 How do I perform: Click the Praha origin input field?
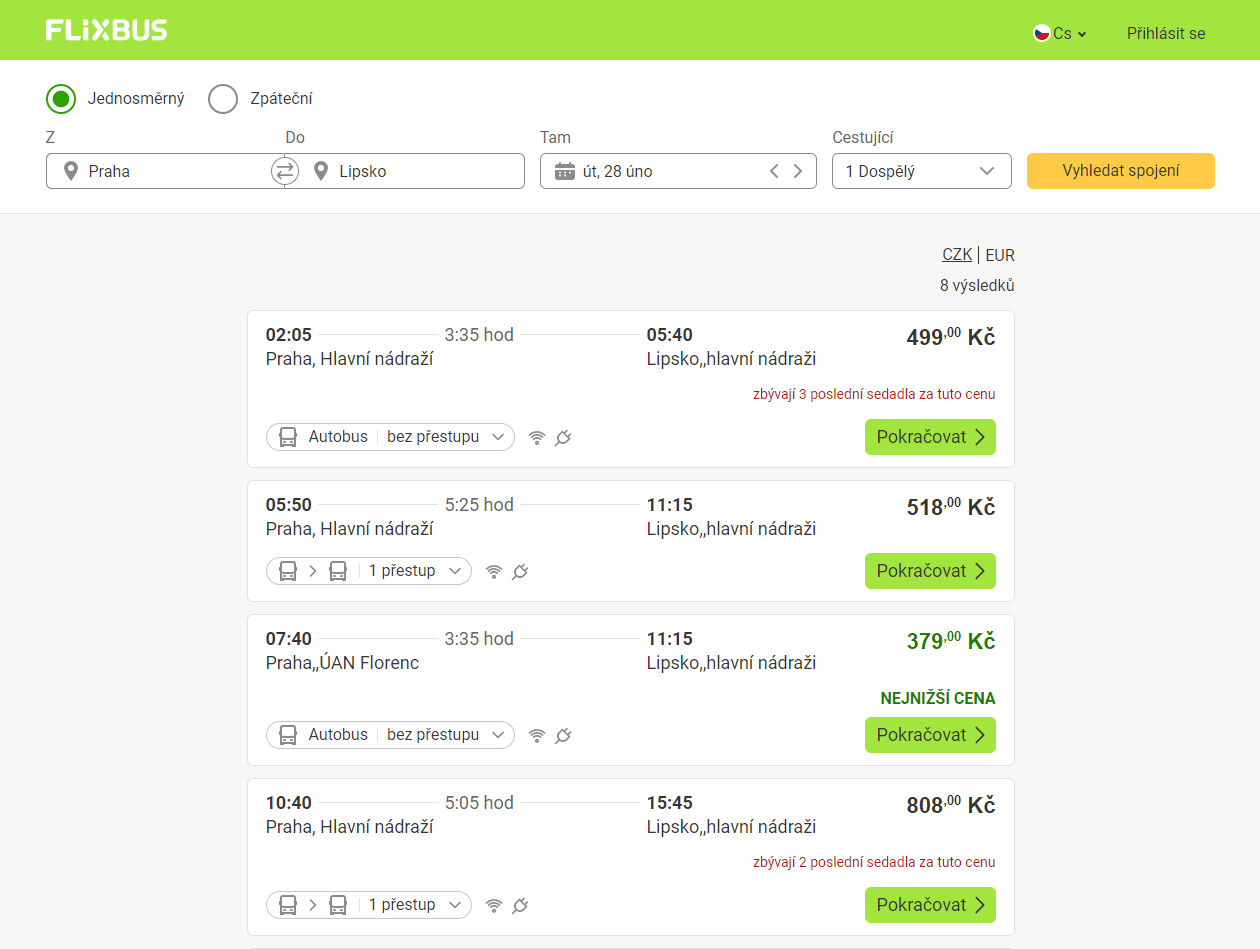[170, 171]
